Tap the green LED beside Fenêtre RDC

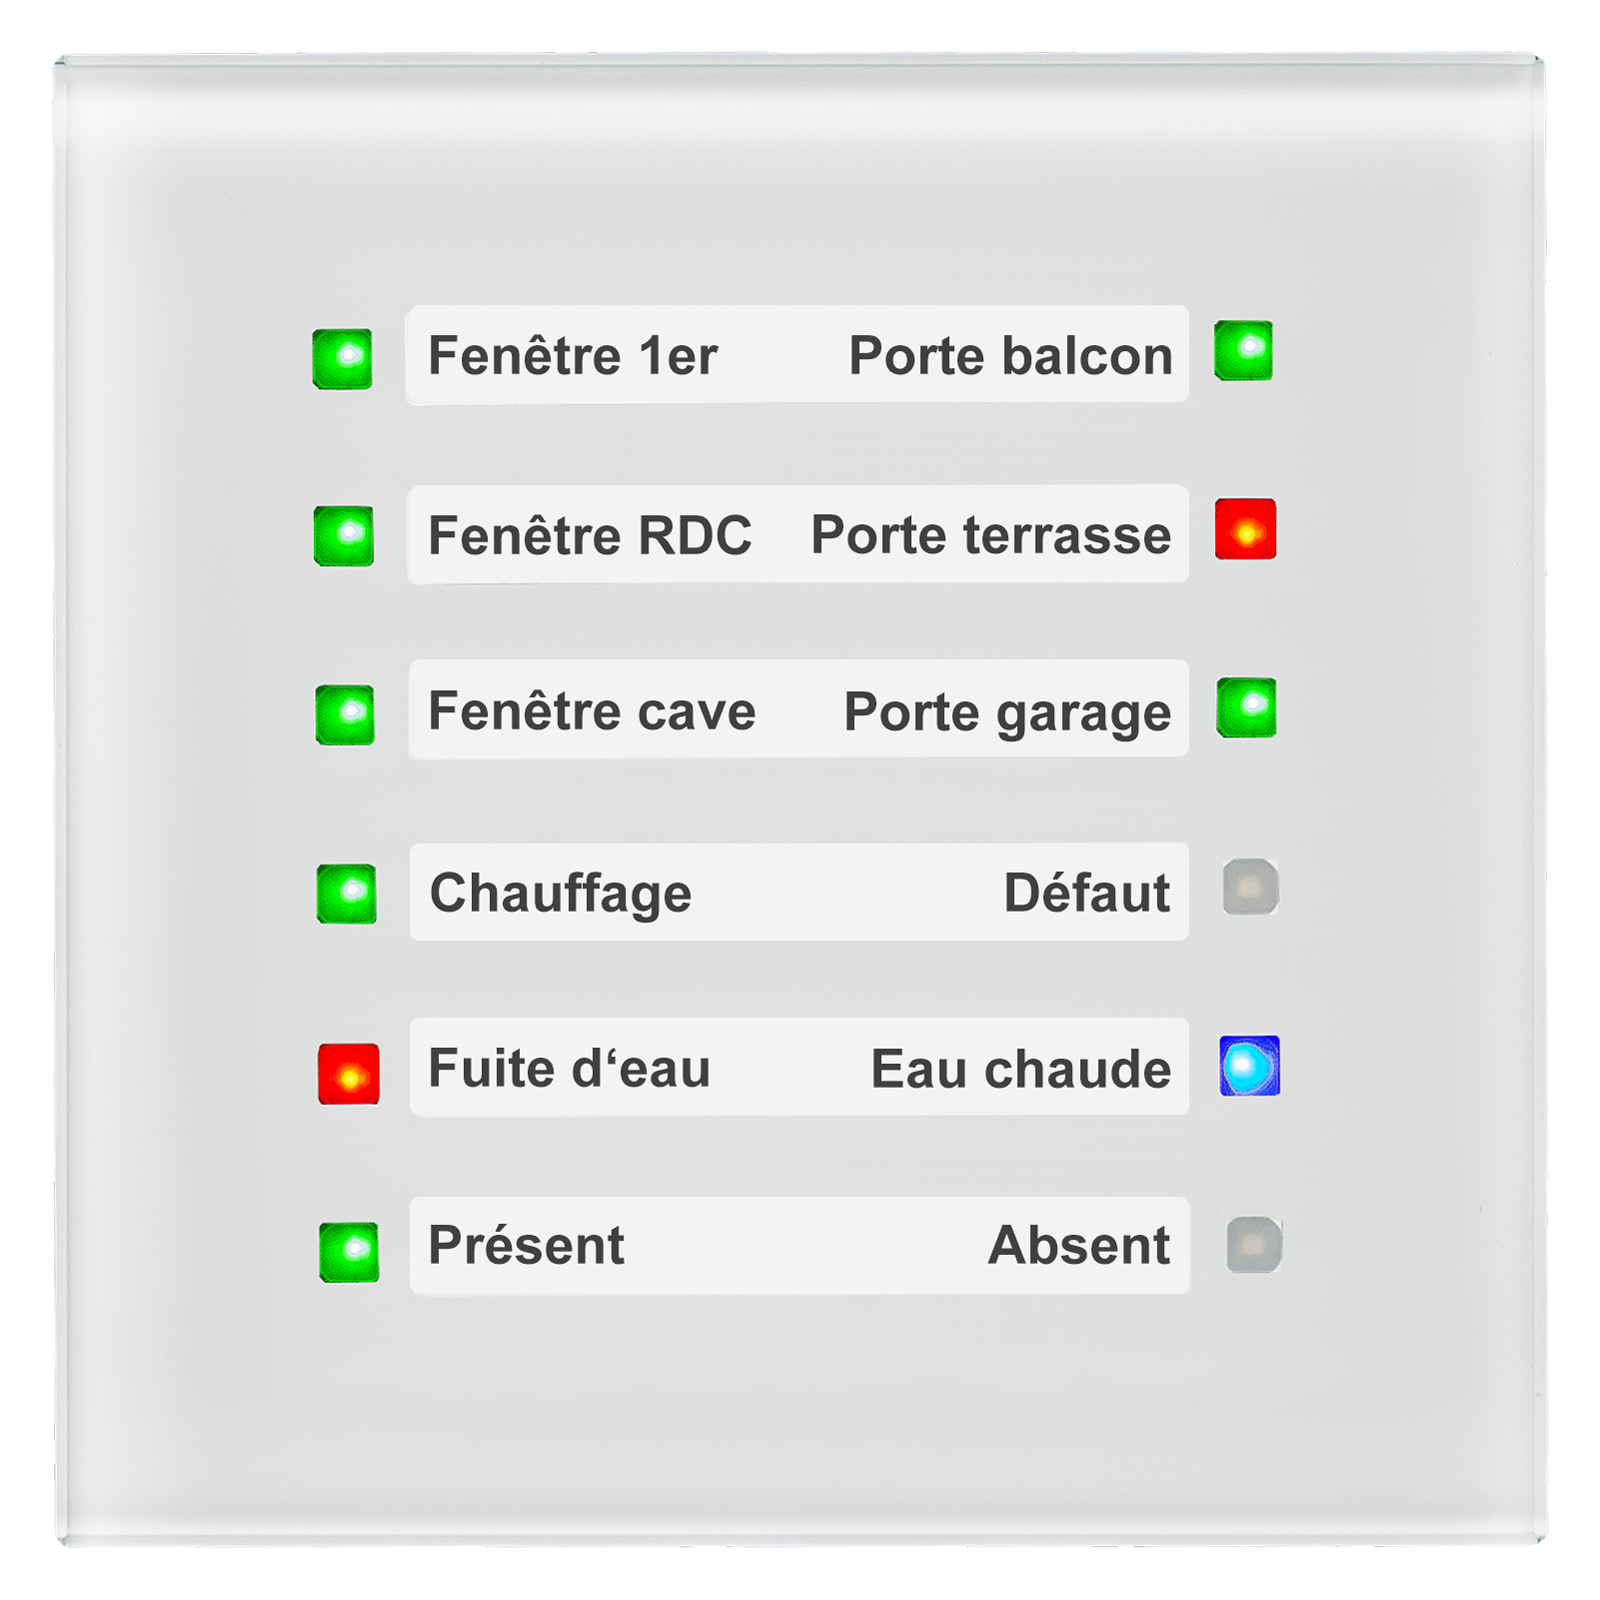[344, 536]
